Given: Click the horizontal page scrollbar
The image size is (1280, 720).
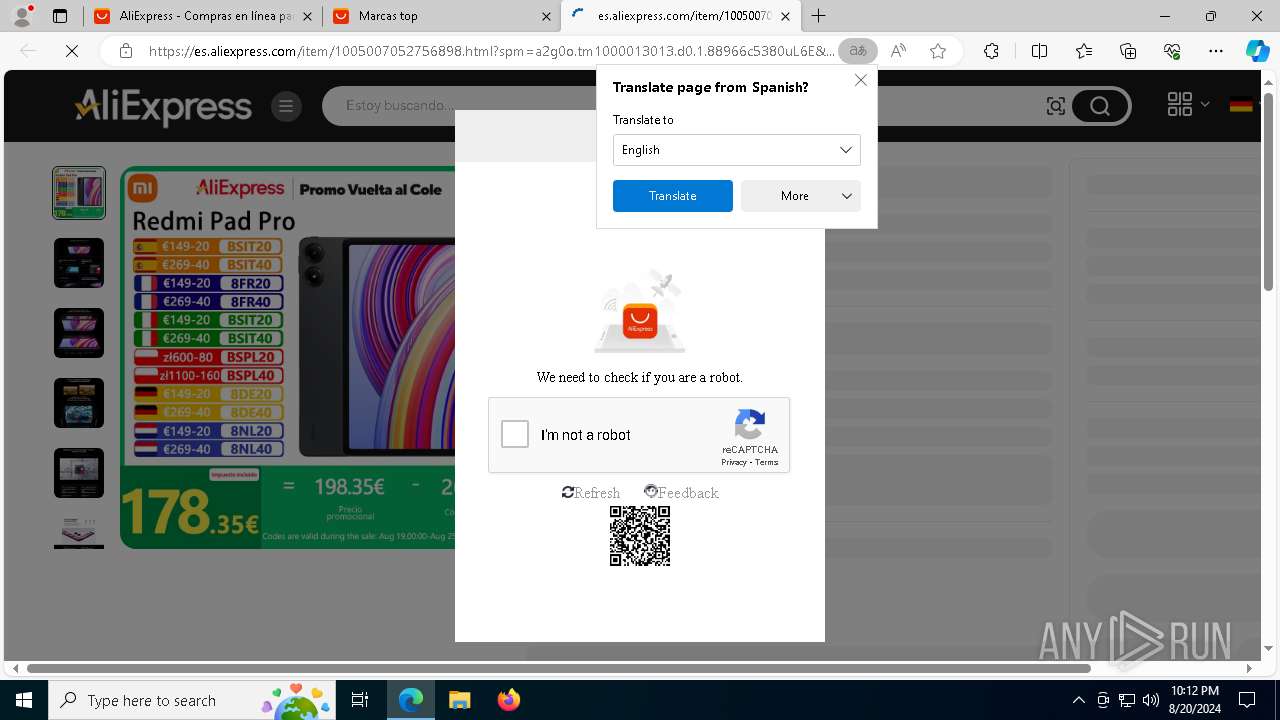Looking at the screenshot, I should (558, 668).
